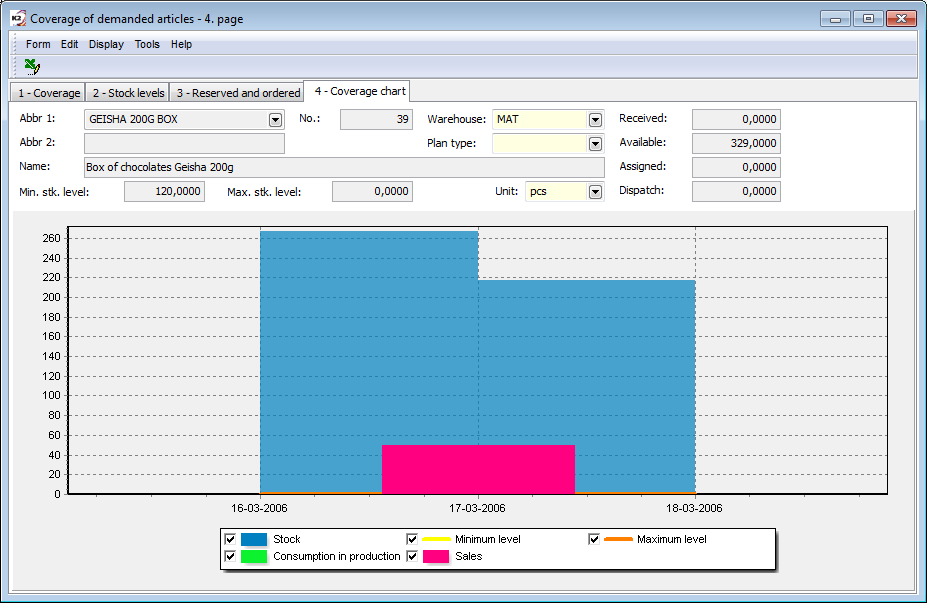Click the Sales legend label
The height and width of the screenshot is (603, 927).
click(x=469, y=556)
